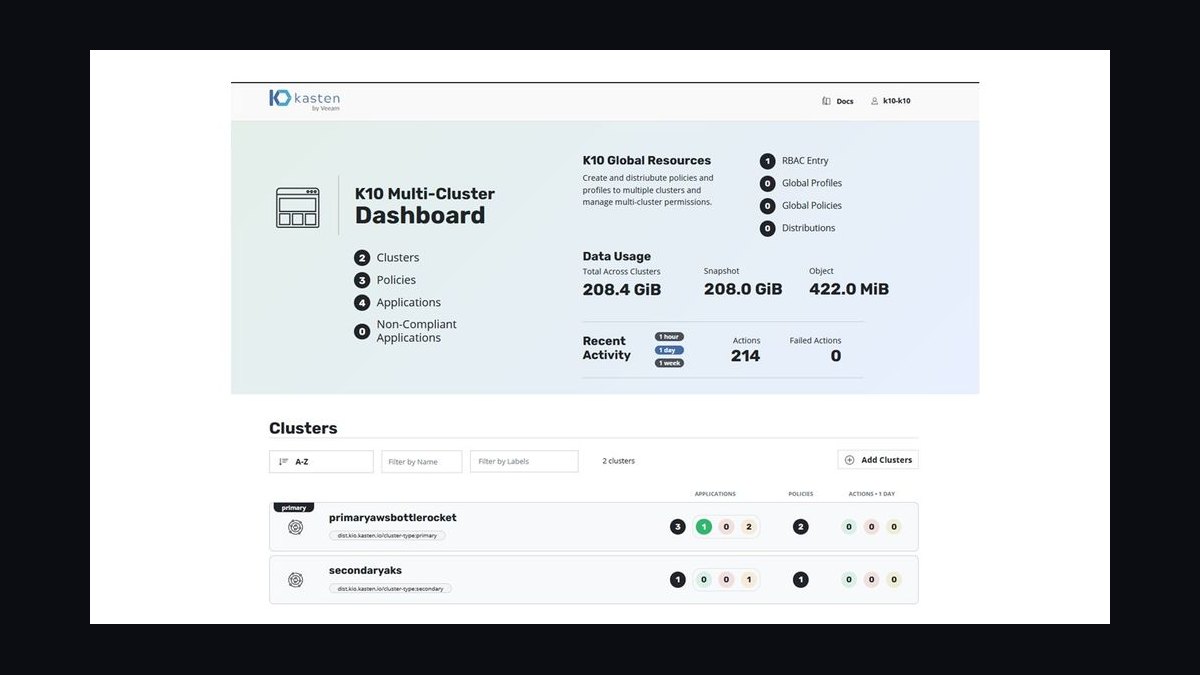Open RBAC Entry global resource

point(805,161)
